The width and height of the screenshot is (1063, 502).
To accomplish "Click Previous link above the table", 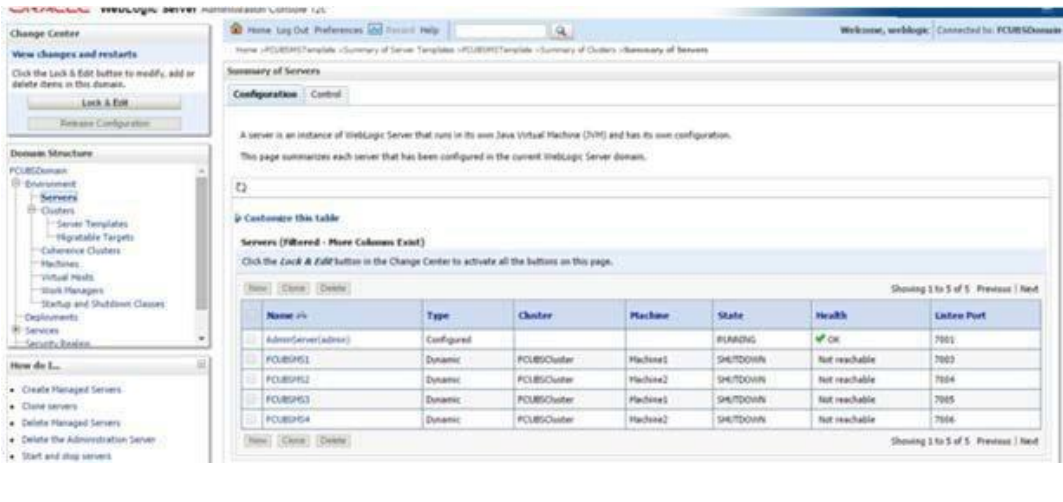I will pos(994,289).
